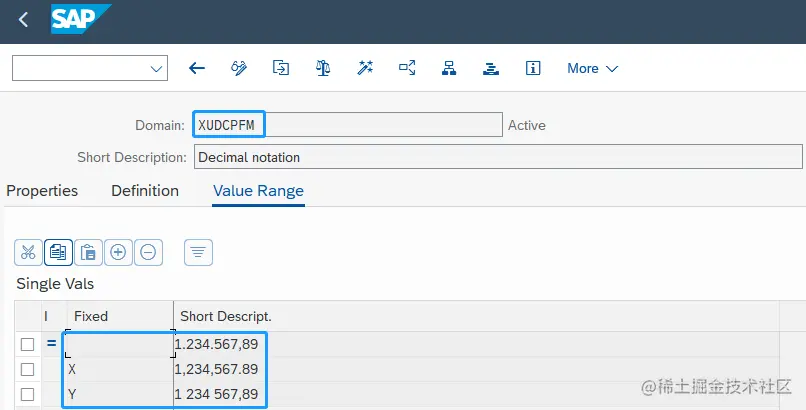
Task: Click the Domain name input field
Action: [x=348, y=125]
